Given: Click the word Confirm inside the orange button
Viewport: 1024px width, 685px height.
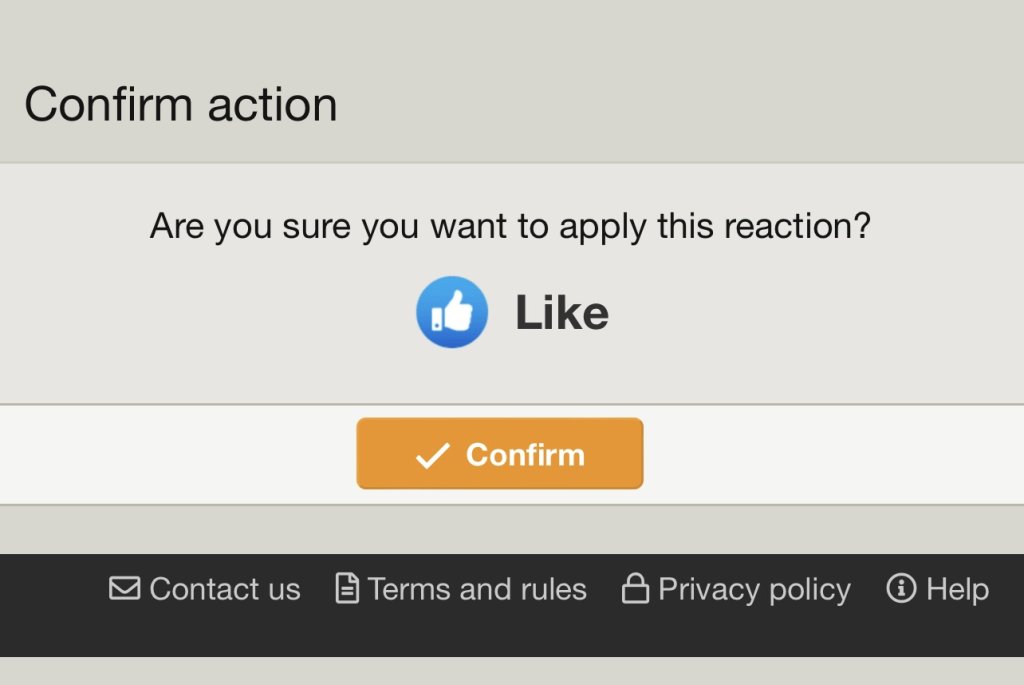Looking at the screenshot, I should [x=525, y=455].
